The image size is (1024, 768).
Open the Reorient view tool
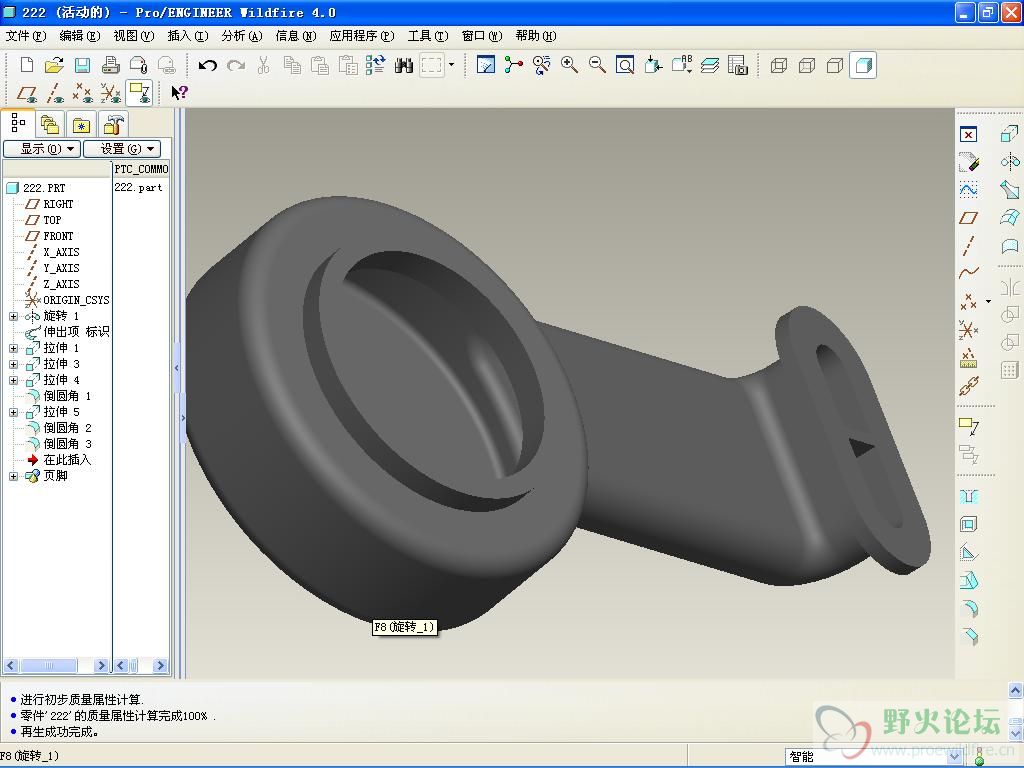tap(653, 65)
